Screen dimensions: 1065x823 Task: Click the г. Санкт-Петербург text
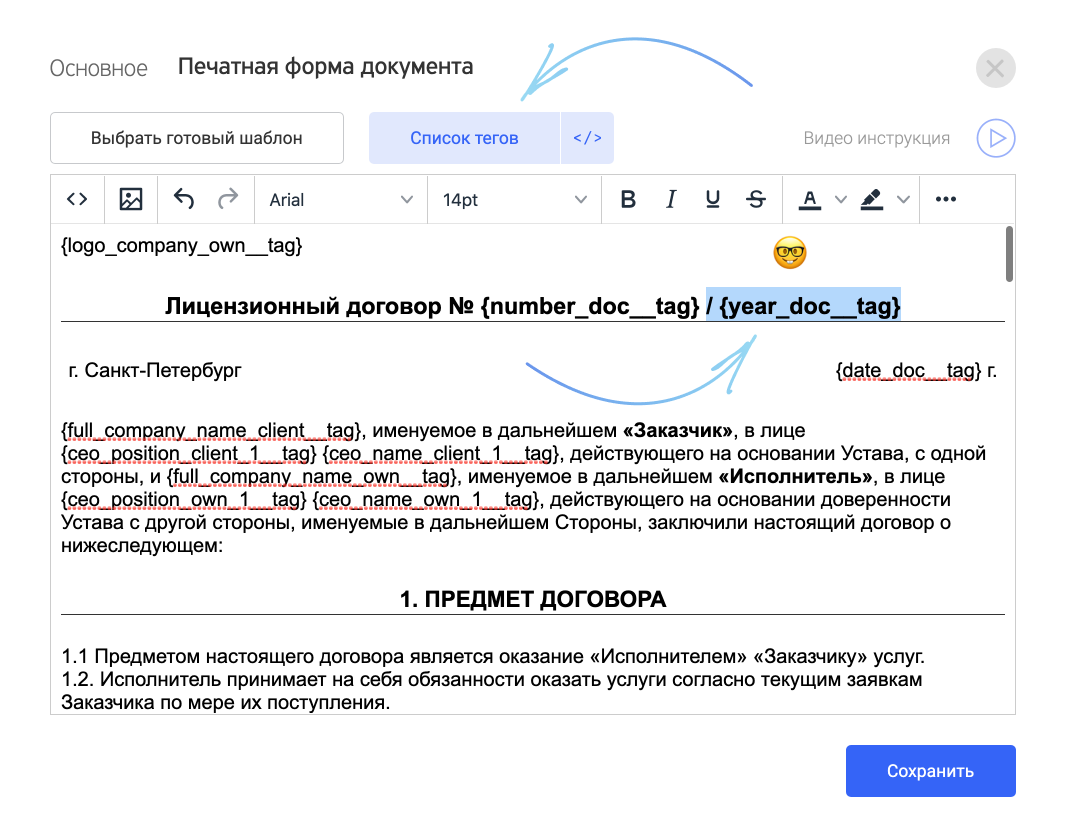pos(155,371)
